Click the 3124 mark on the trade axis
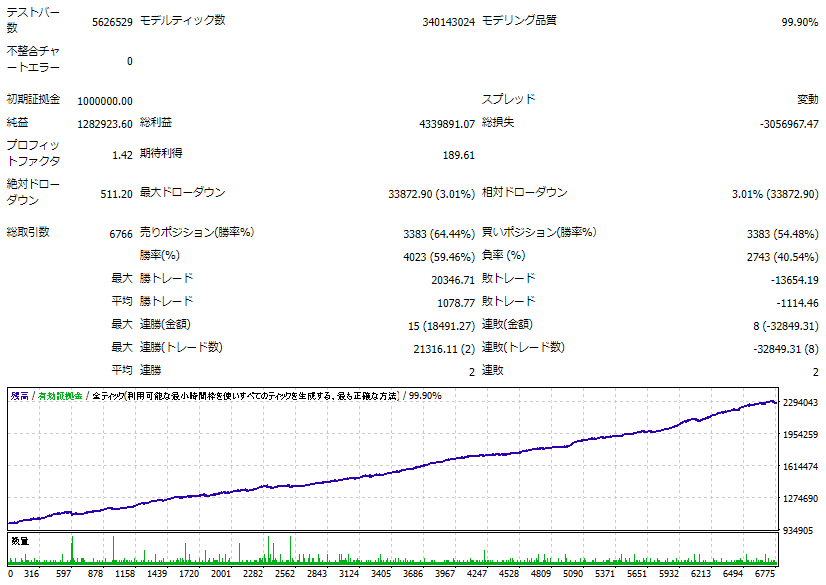This screenshot has height=585, width=826. (349, 574)
